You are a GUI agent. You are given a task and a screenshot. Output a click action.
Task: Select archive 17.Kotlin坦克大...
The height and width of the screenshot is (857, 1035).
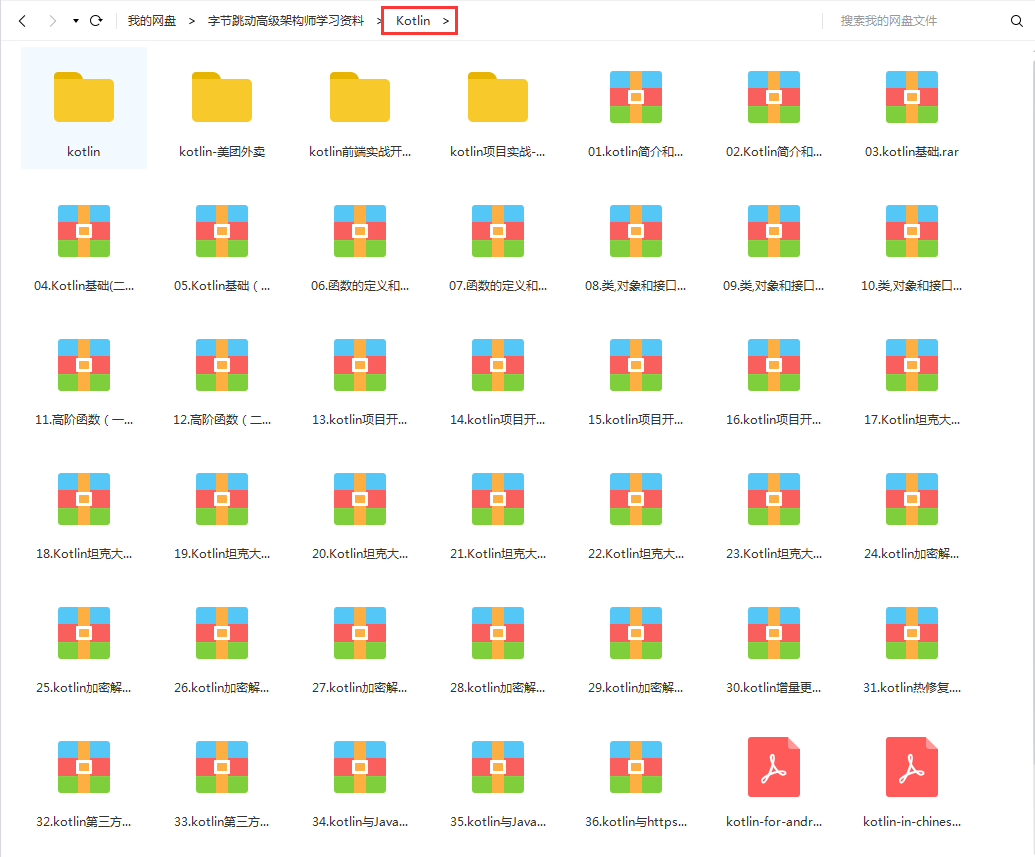coord(912,376)
